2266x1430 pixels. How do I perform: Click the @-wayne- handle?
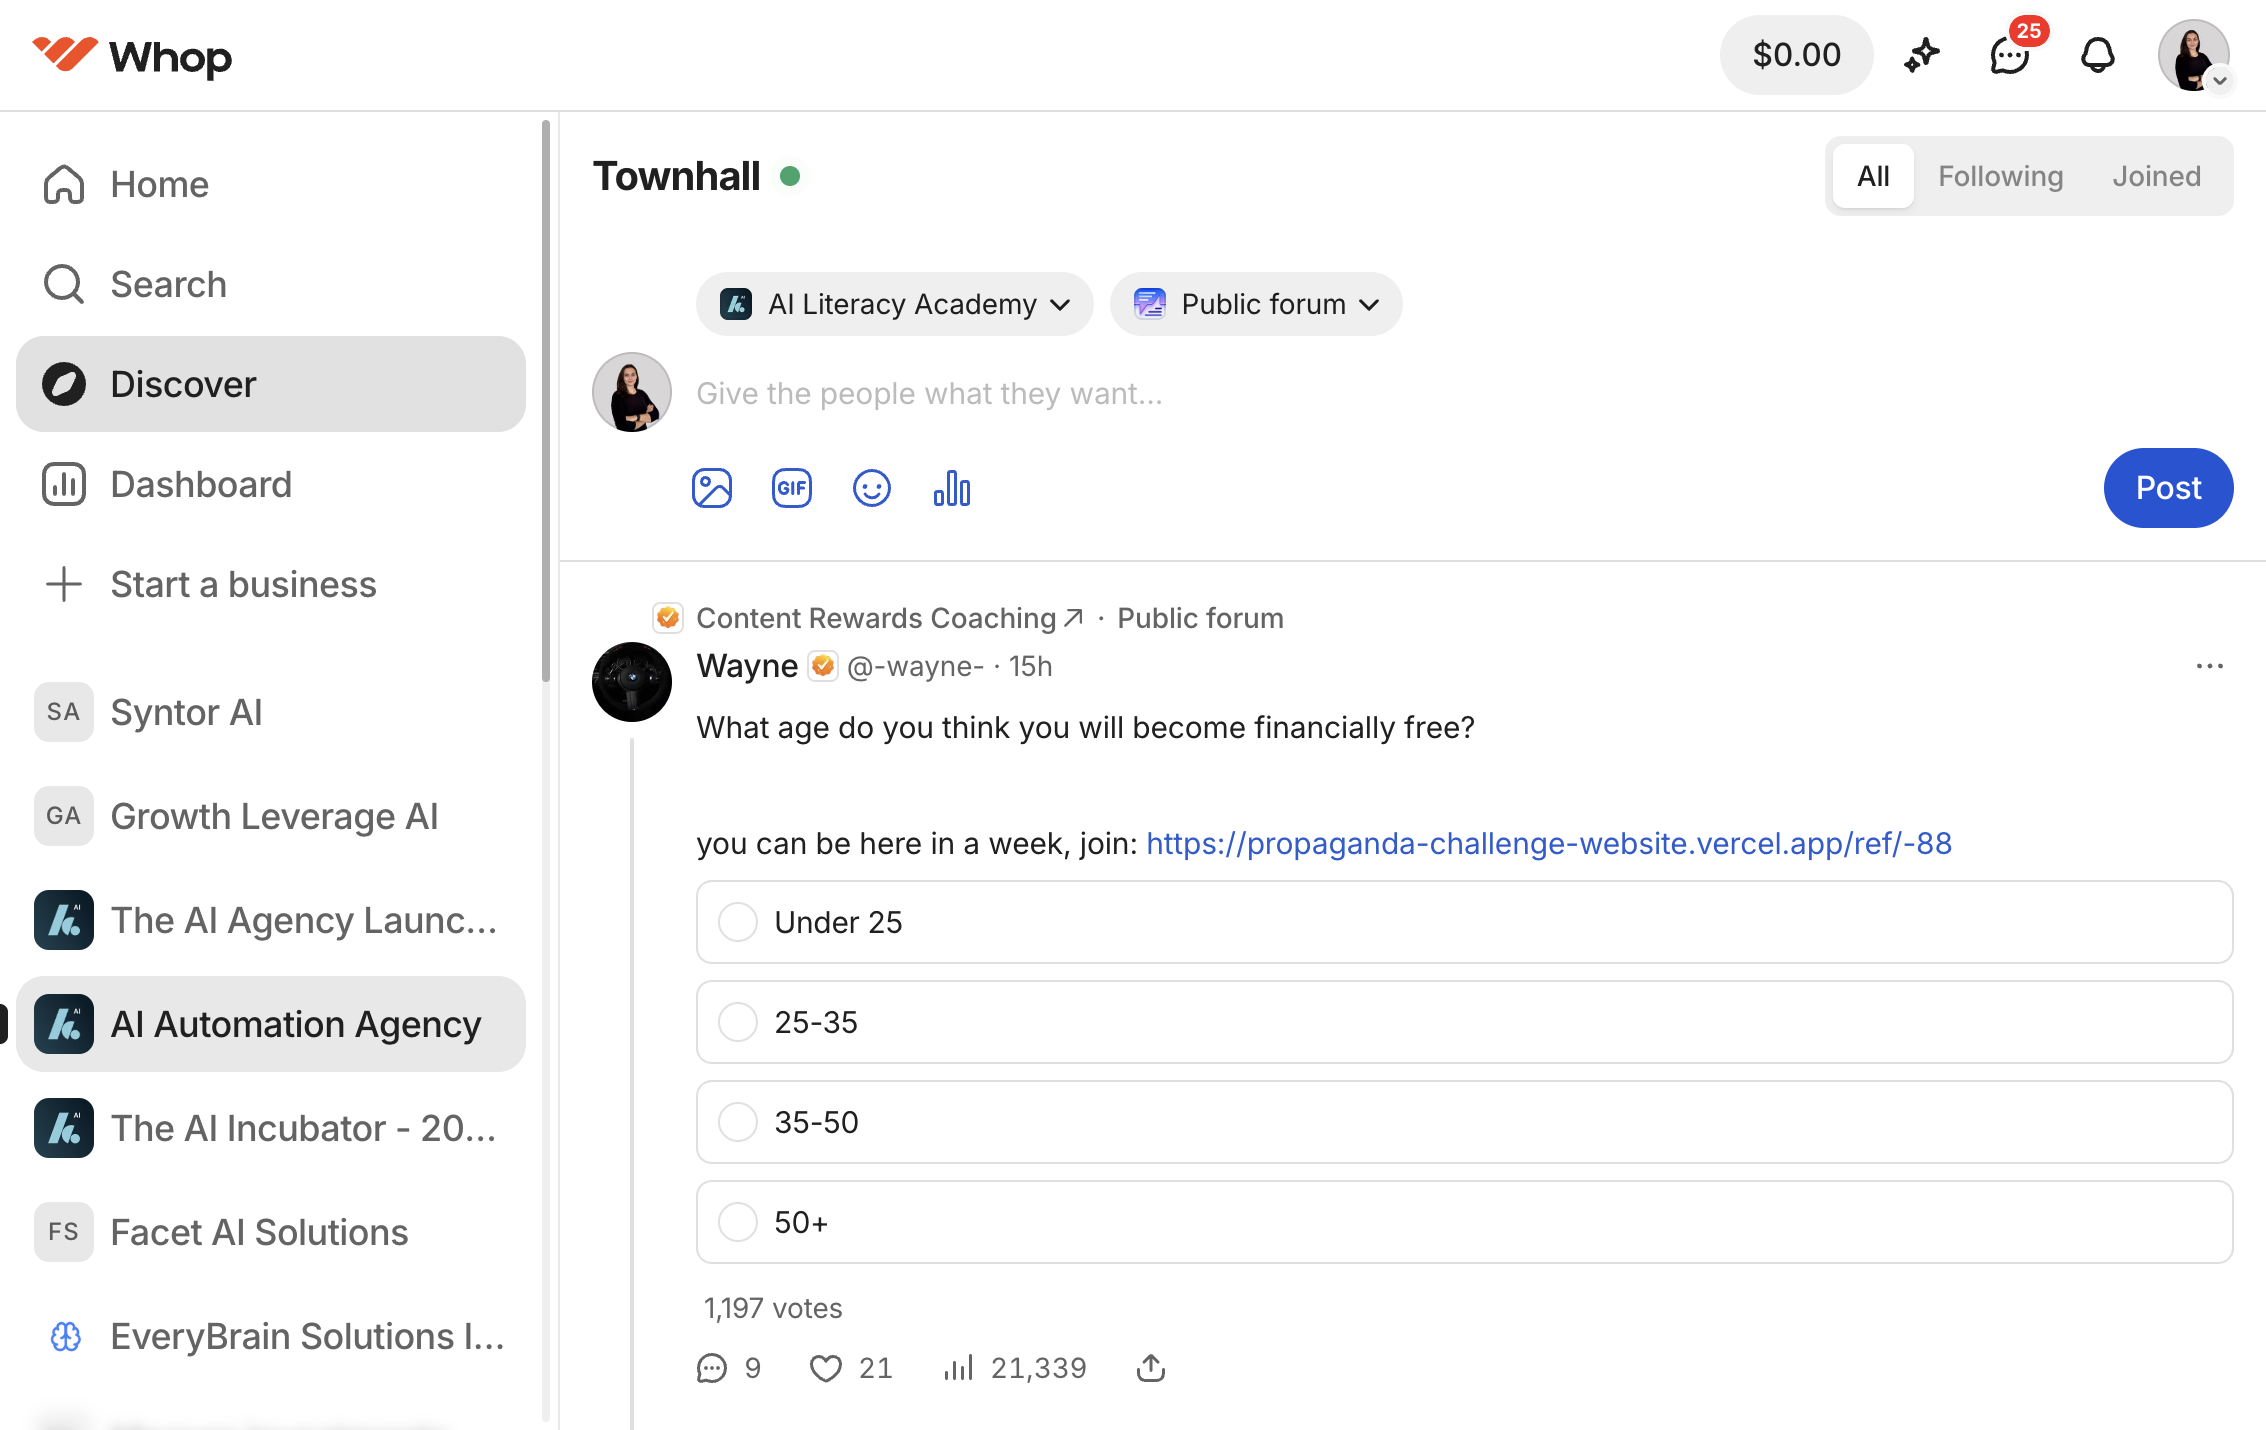tap(915, 666)
